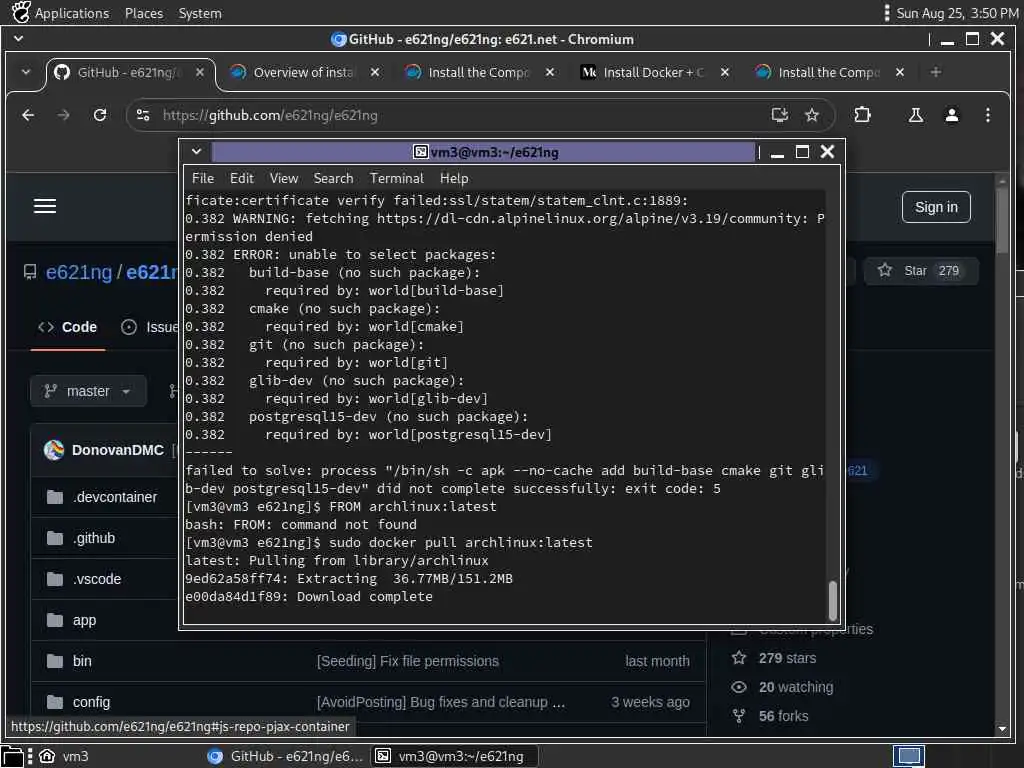The width and height of the screenshot is (1024, 768).
Task: Open the File menu in terminal
Action: tap(202, 178)
